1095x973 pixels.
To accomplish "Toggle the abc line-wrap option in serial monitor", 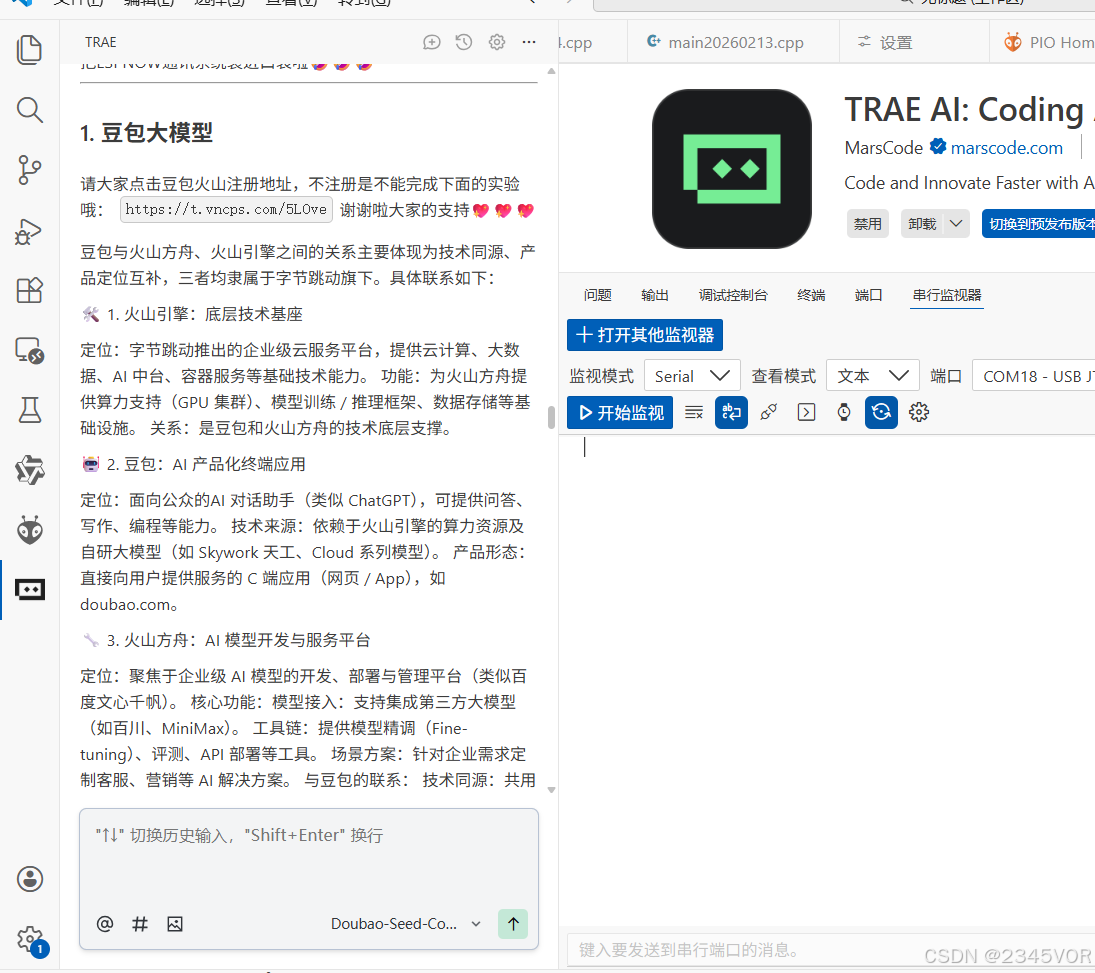I will click(731, 412).
